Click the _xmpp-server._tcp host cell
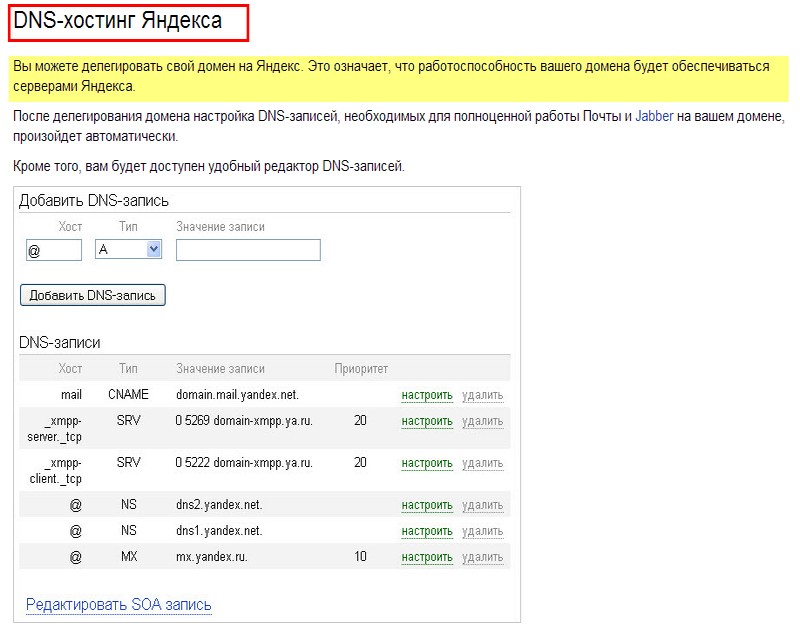The height and width of the screenshot is (641, 800). [55, 429]
